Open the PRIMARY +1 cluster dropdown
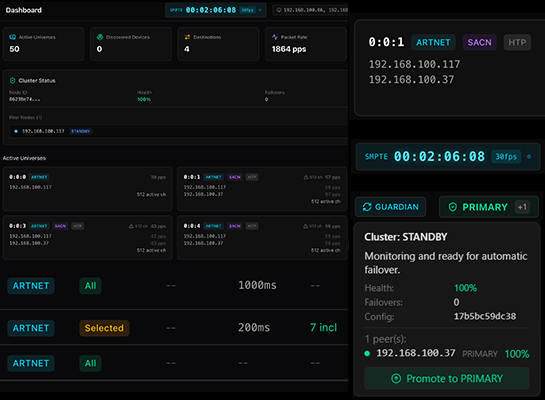545x400 pixels. coord(489,207)
